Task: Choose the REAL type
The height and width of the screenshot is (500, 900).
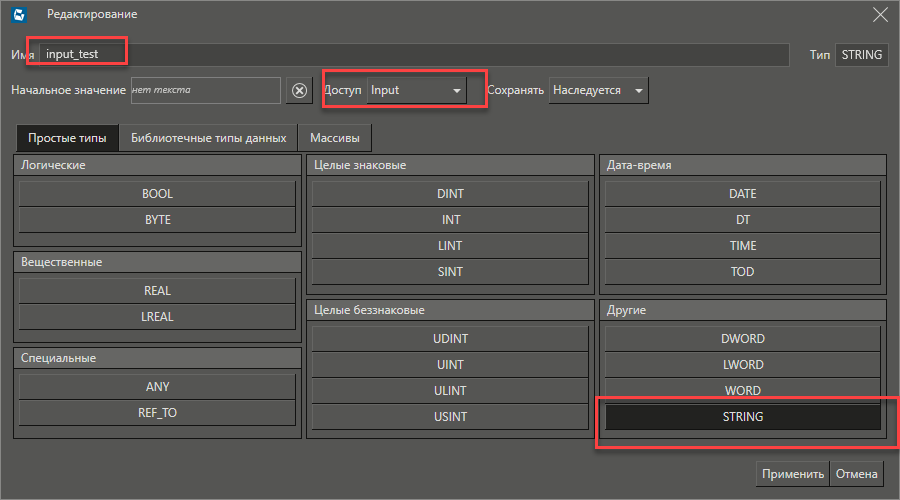Action: [x=157, y=291]
